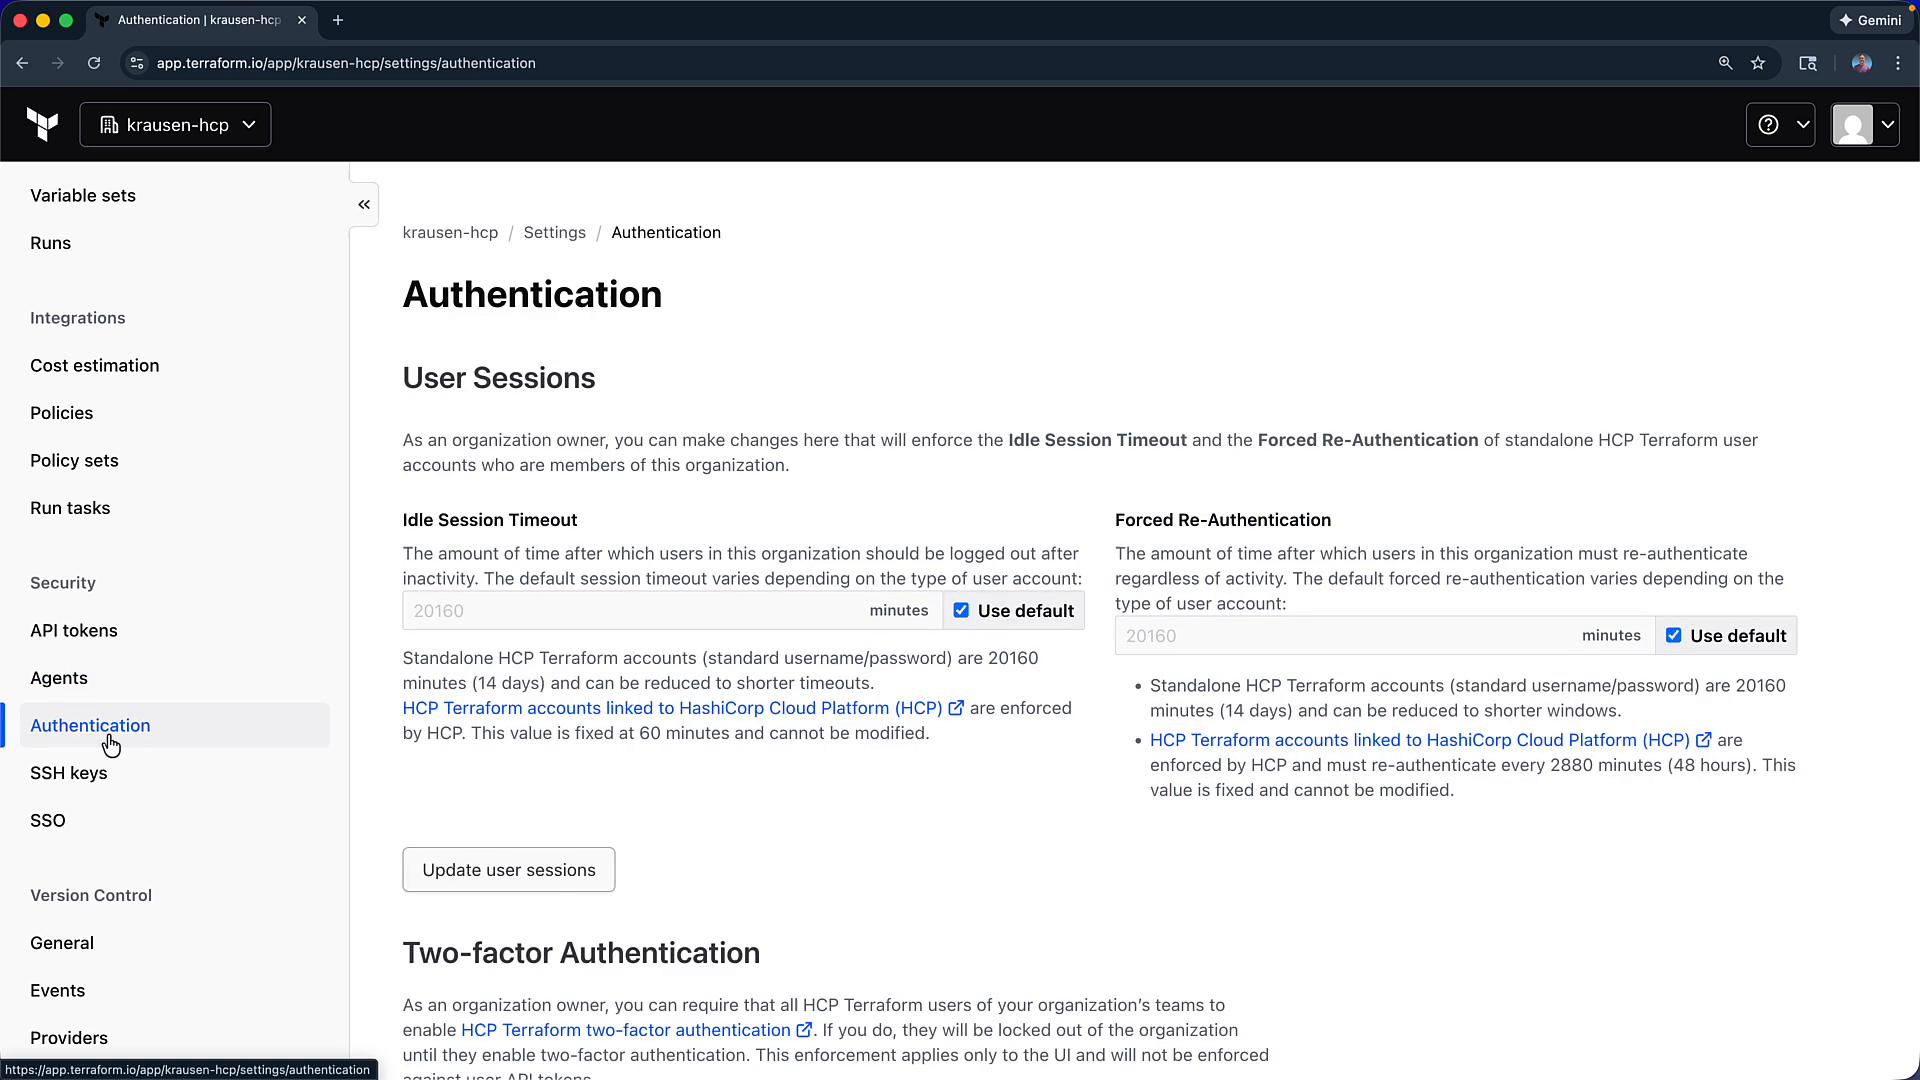Bookmark this page with star icon
This screenshot has height=1080, width=1920.
1758,63
